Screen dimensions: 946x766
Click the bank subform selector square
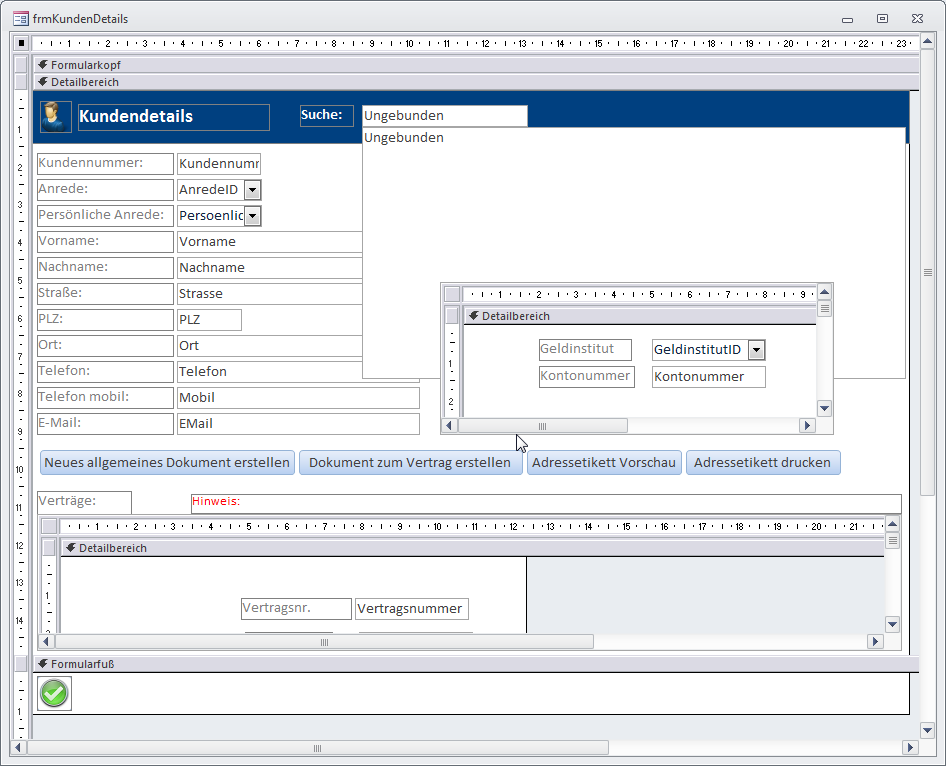452,294
